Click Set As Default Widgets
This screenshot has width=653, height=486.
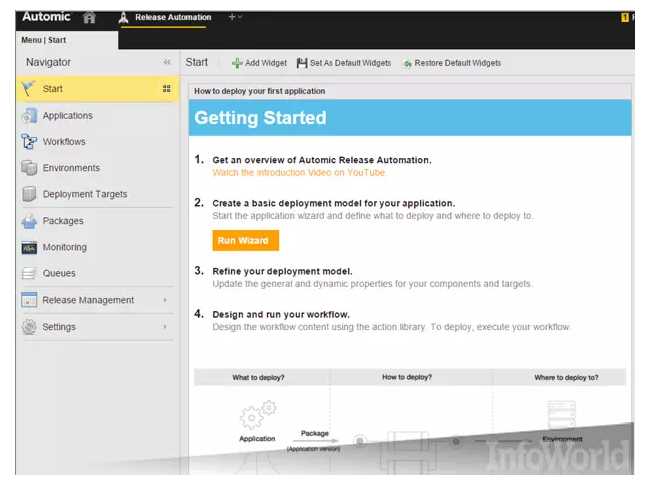[x=344, y=63]
